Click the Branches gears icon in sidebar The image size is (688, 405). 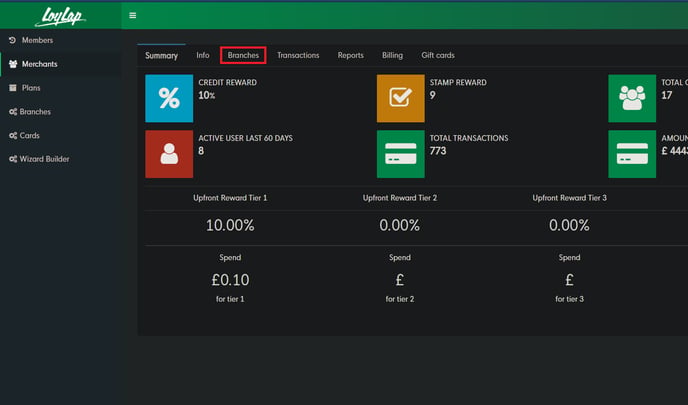(13, 112)
